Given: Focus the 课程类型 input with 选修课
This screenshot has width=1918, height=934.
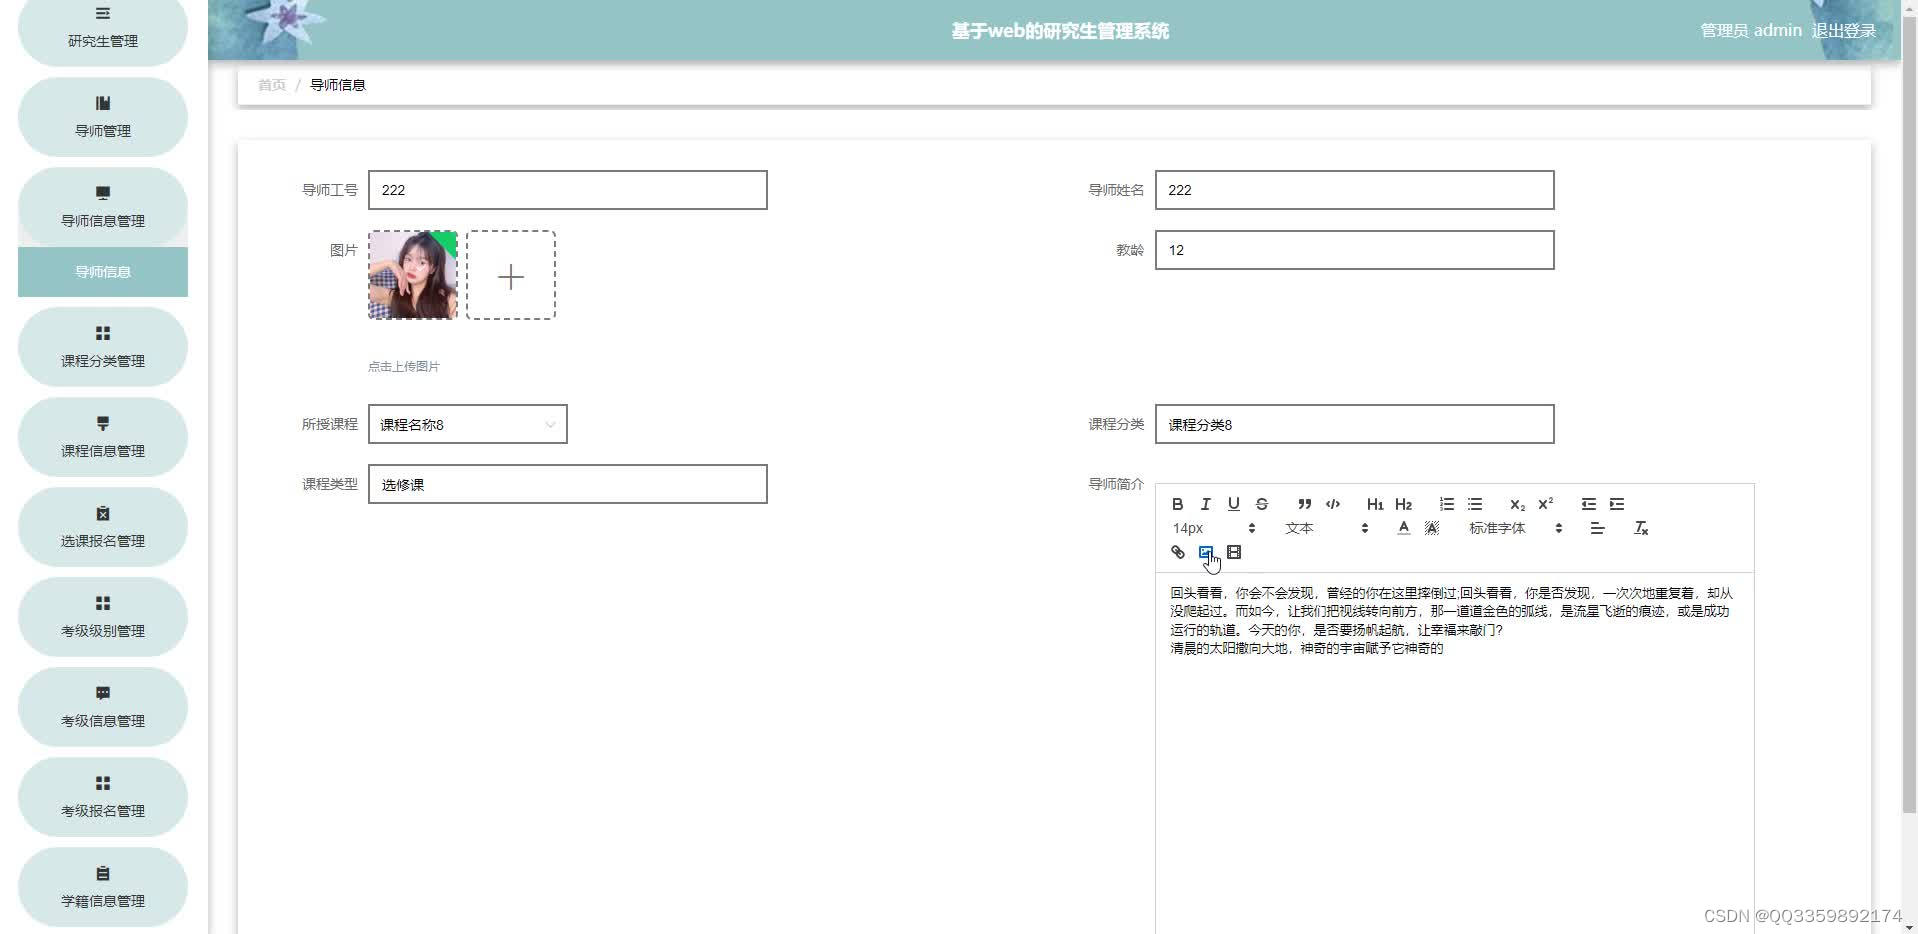Looking at the screenshot, I should 567,484.
